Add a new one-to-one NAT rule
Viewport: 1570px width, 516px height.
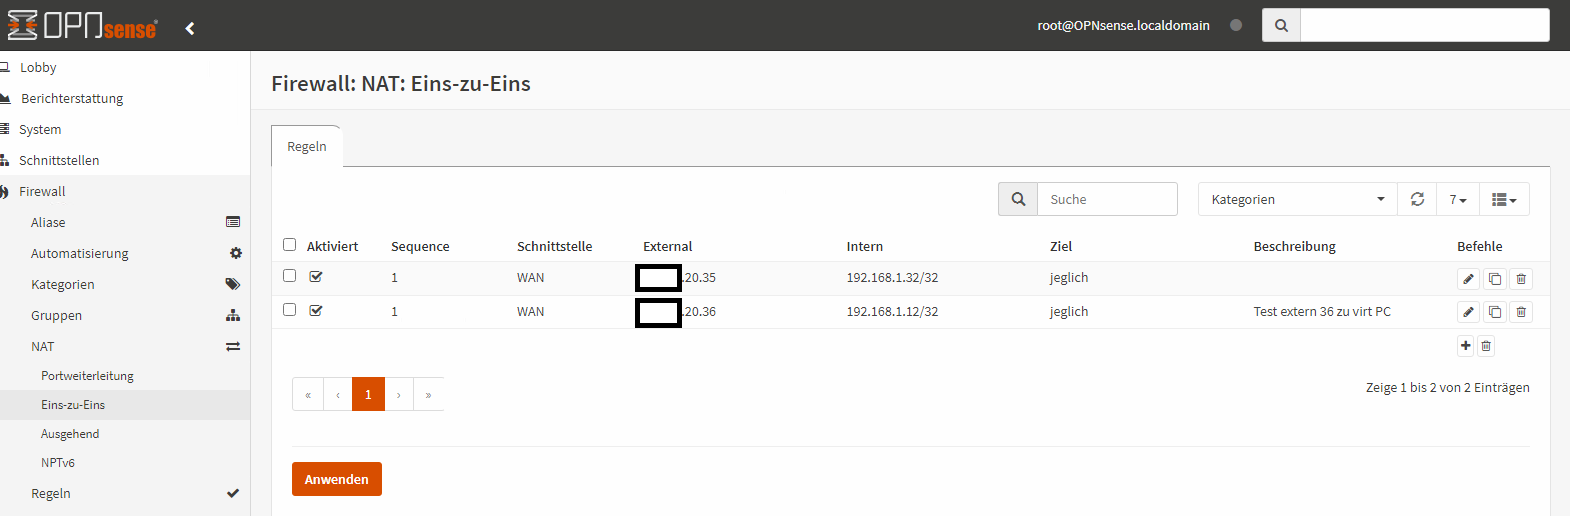(1466, 346)
